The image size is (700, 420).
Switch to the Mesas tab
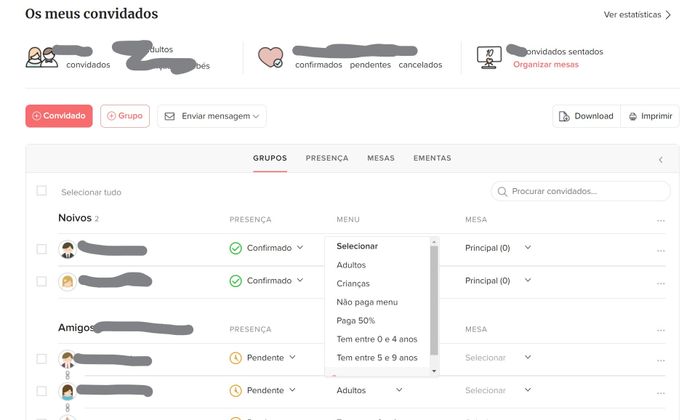381,158
